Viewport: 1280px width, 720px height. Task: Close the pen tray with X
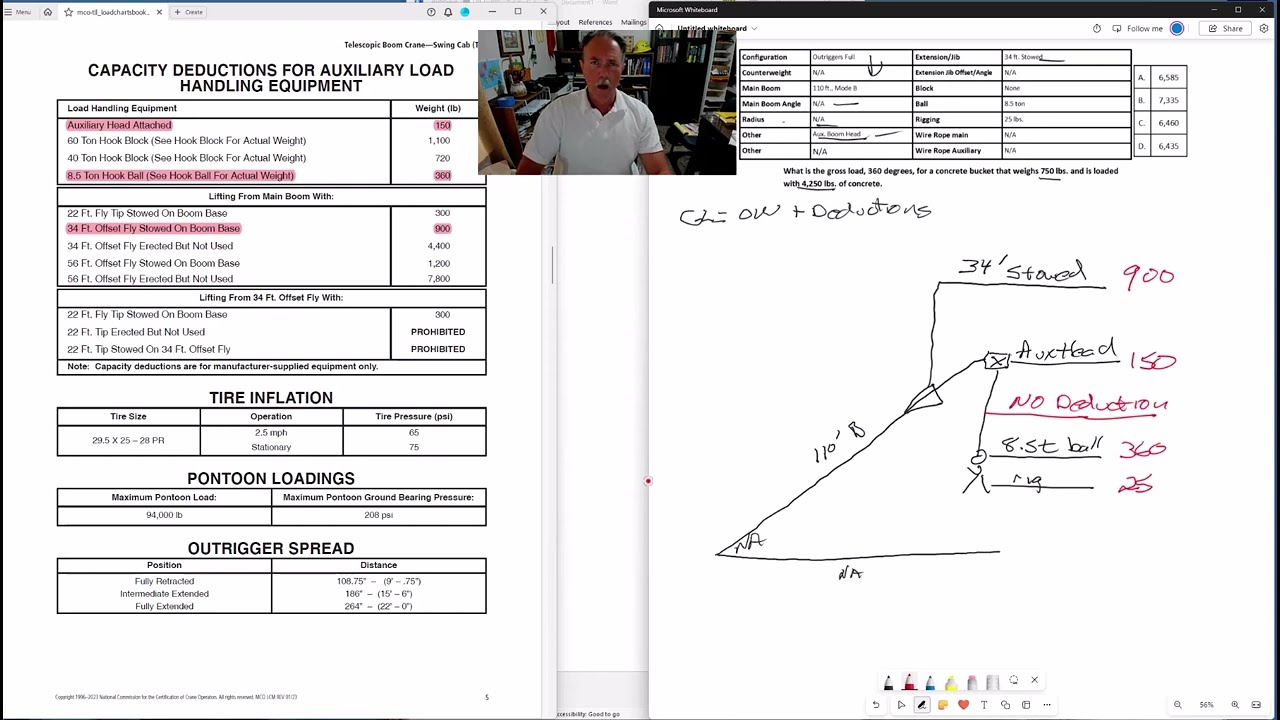1034,681
